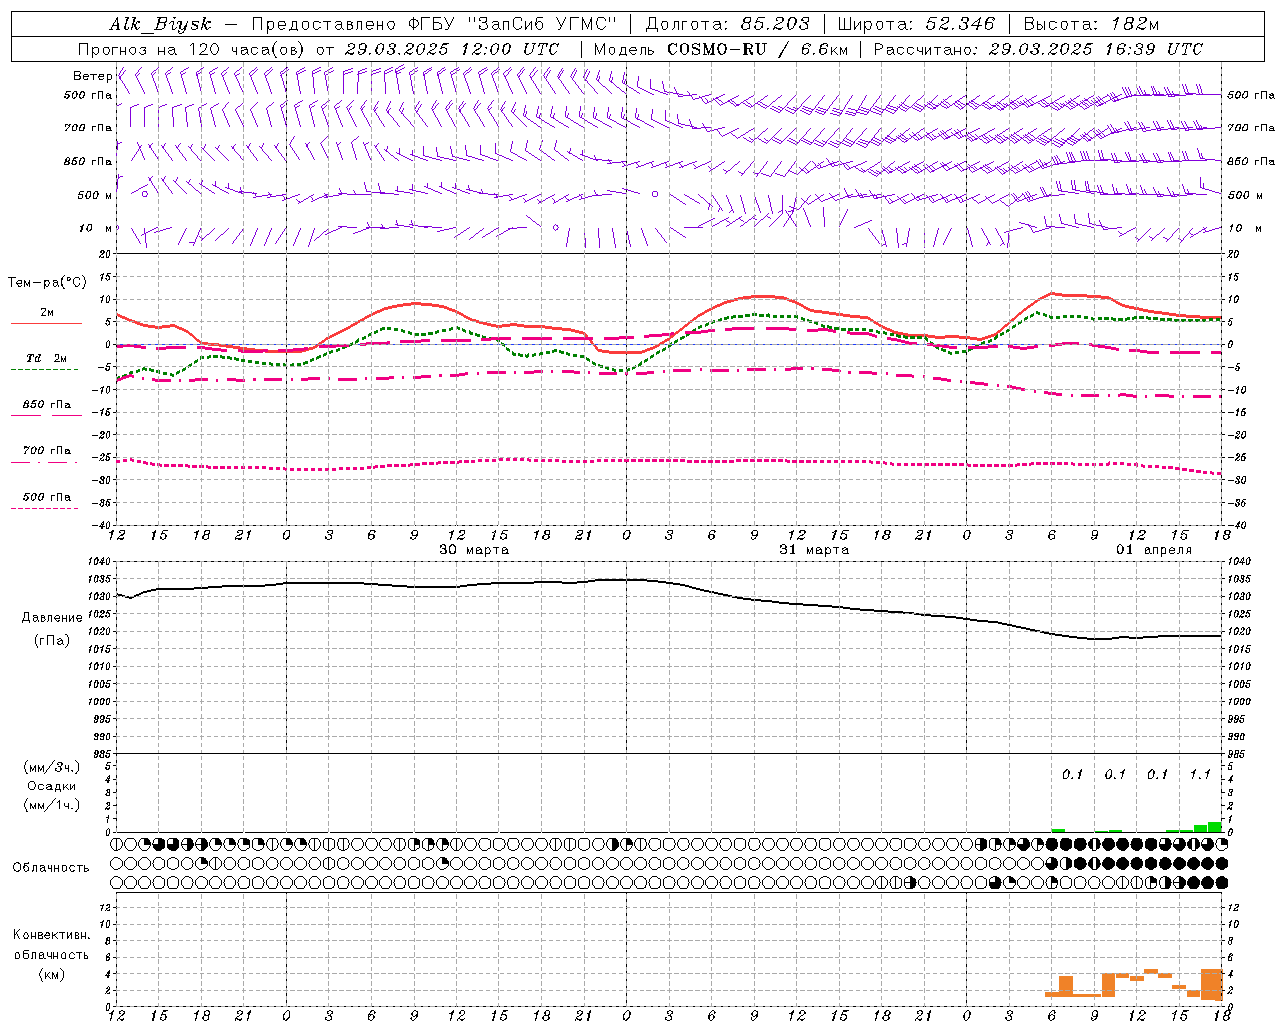Click 'Рассчитано: 29.03.2025 16:39 UTC' text

1038,49
